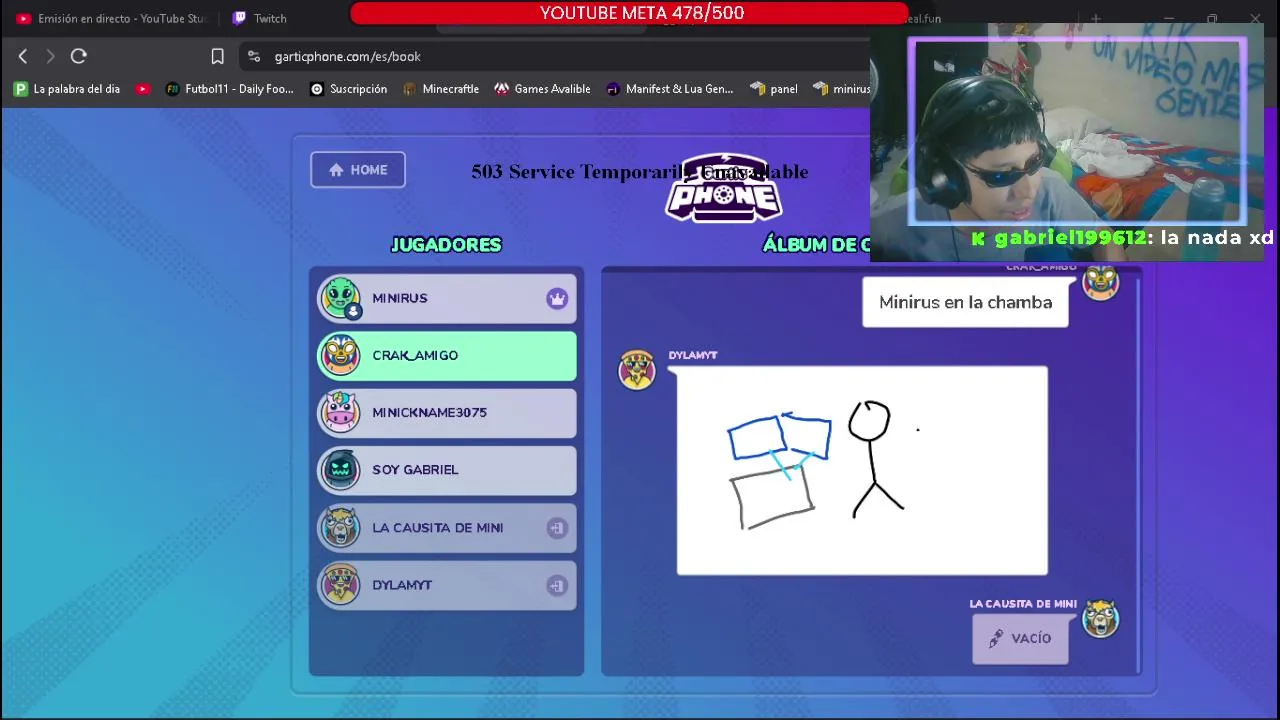1280x720 pixels.
Task: Click SOY GABRIEL dark avatar
Action: pyautogui.click(x=340, y=470)
